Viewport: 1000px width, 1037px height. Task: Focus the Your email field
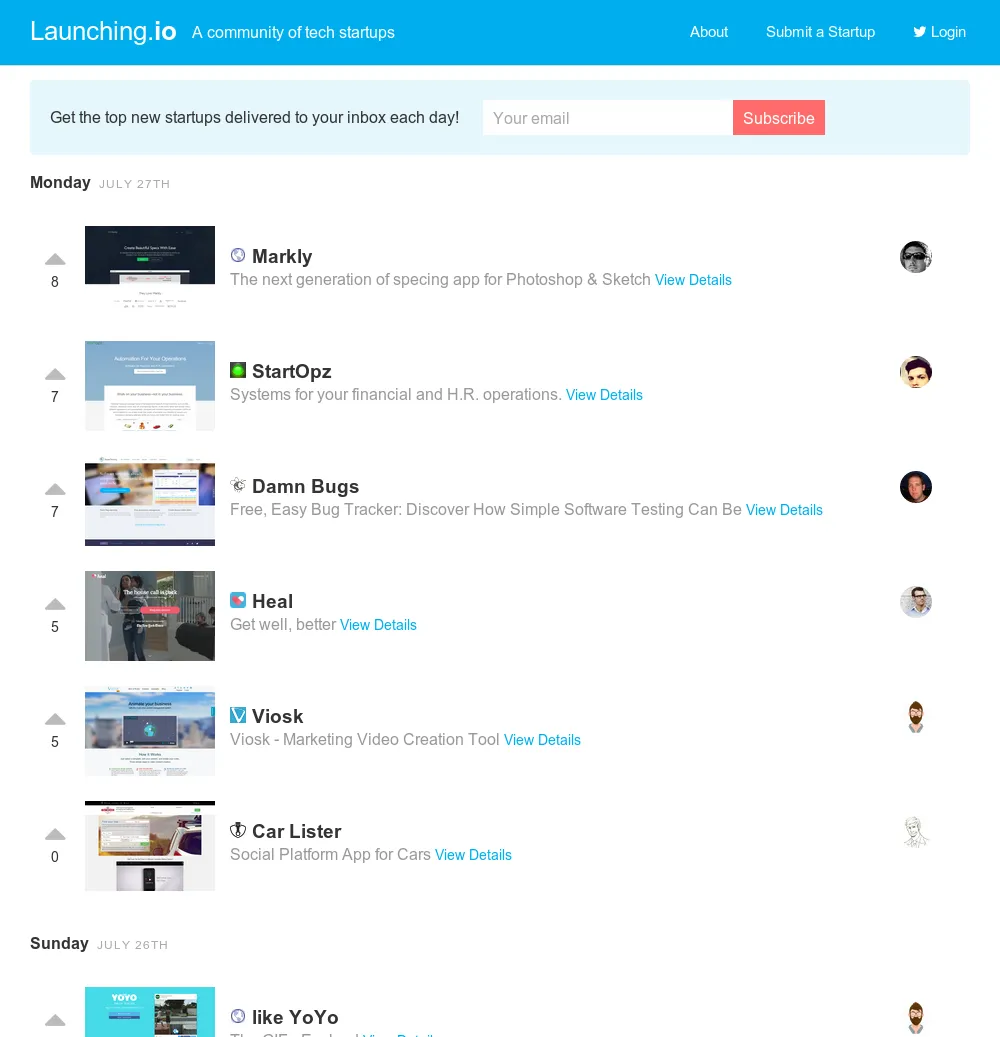608,118
